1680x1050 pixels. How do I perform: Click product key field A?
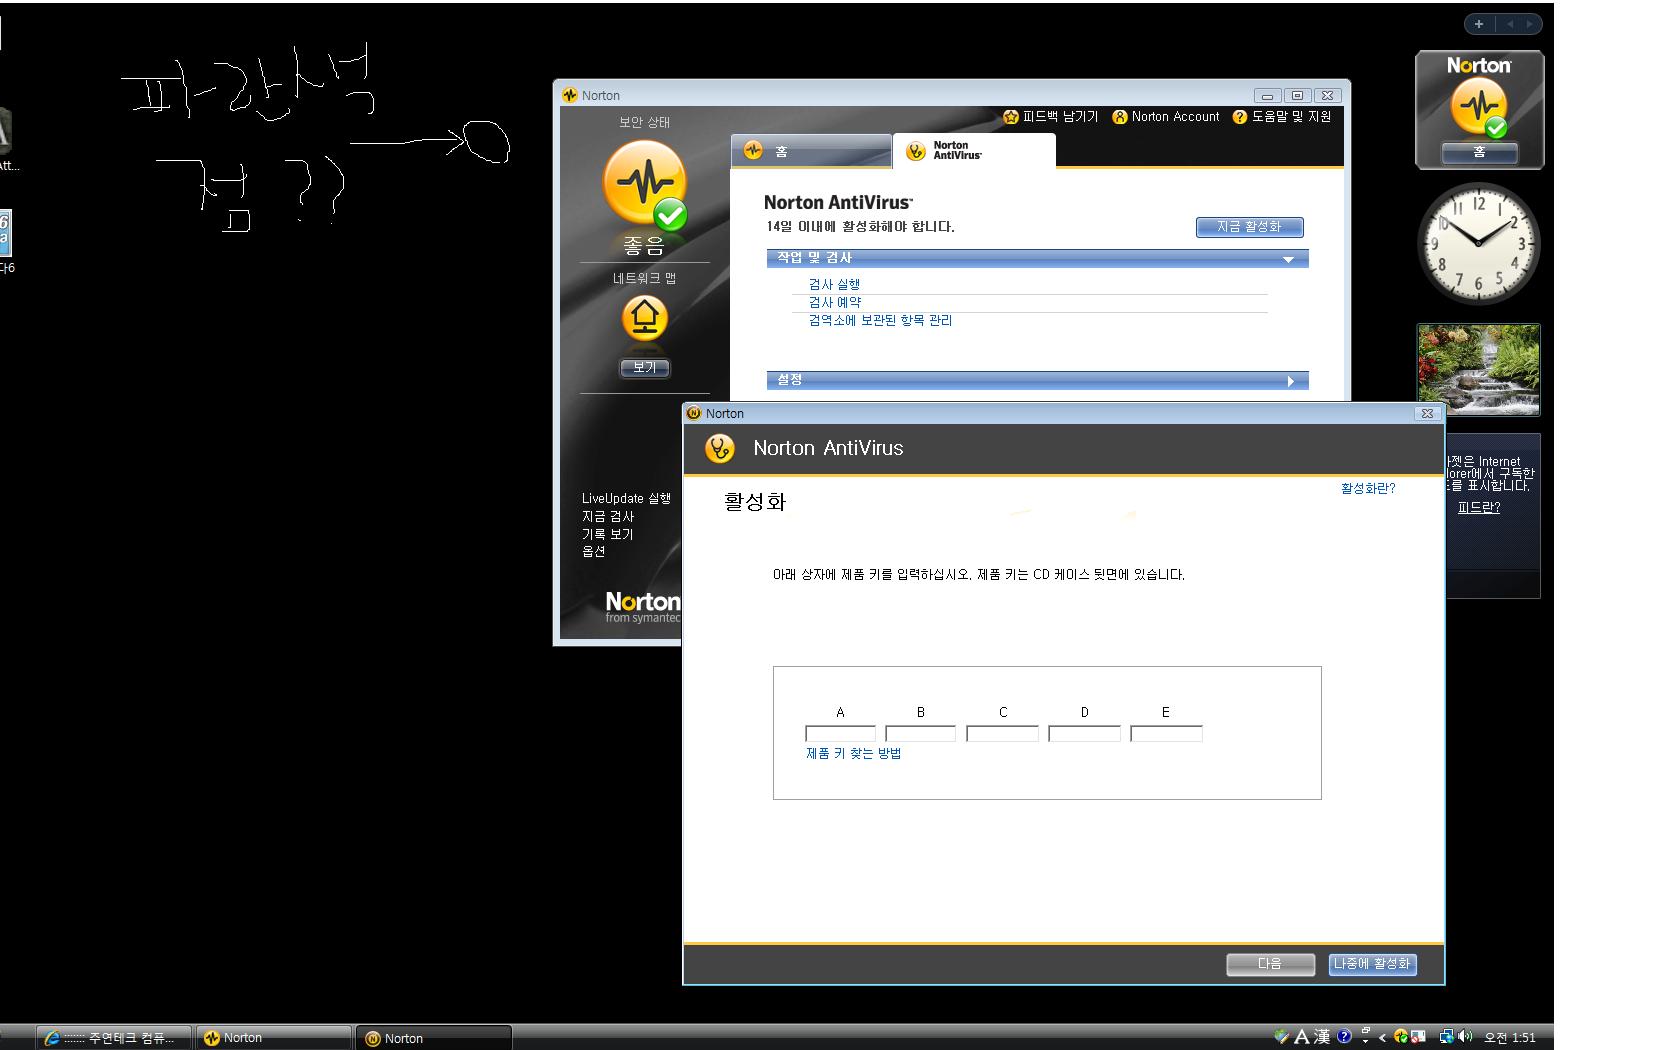[x=840, y=734]
